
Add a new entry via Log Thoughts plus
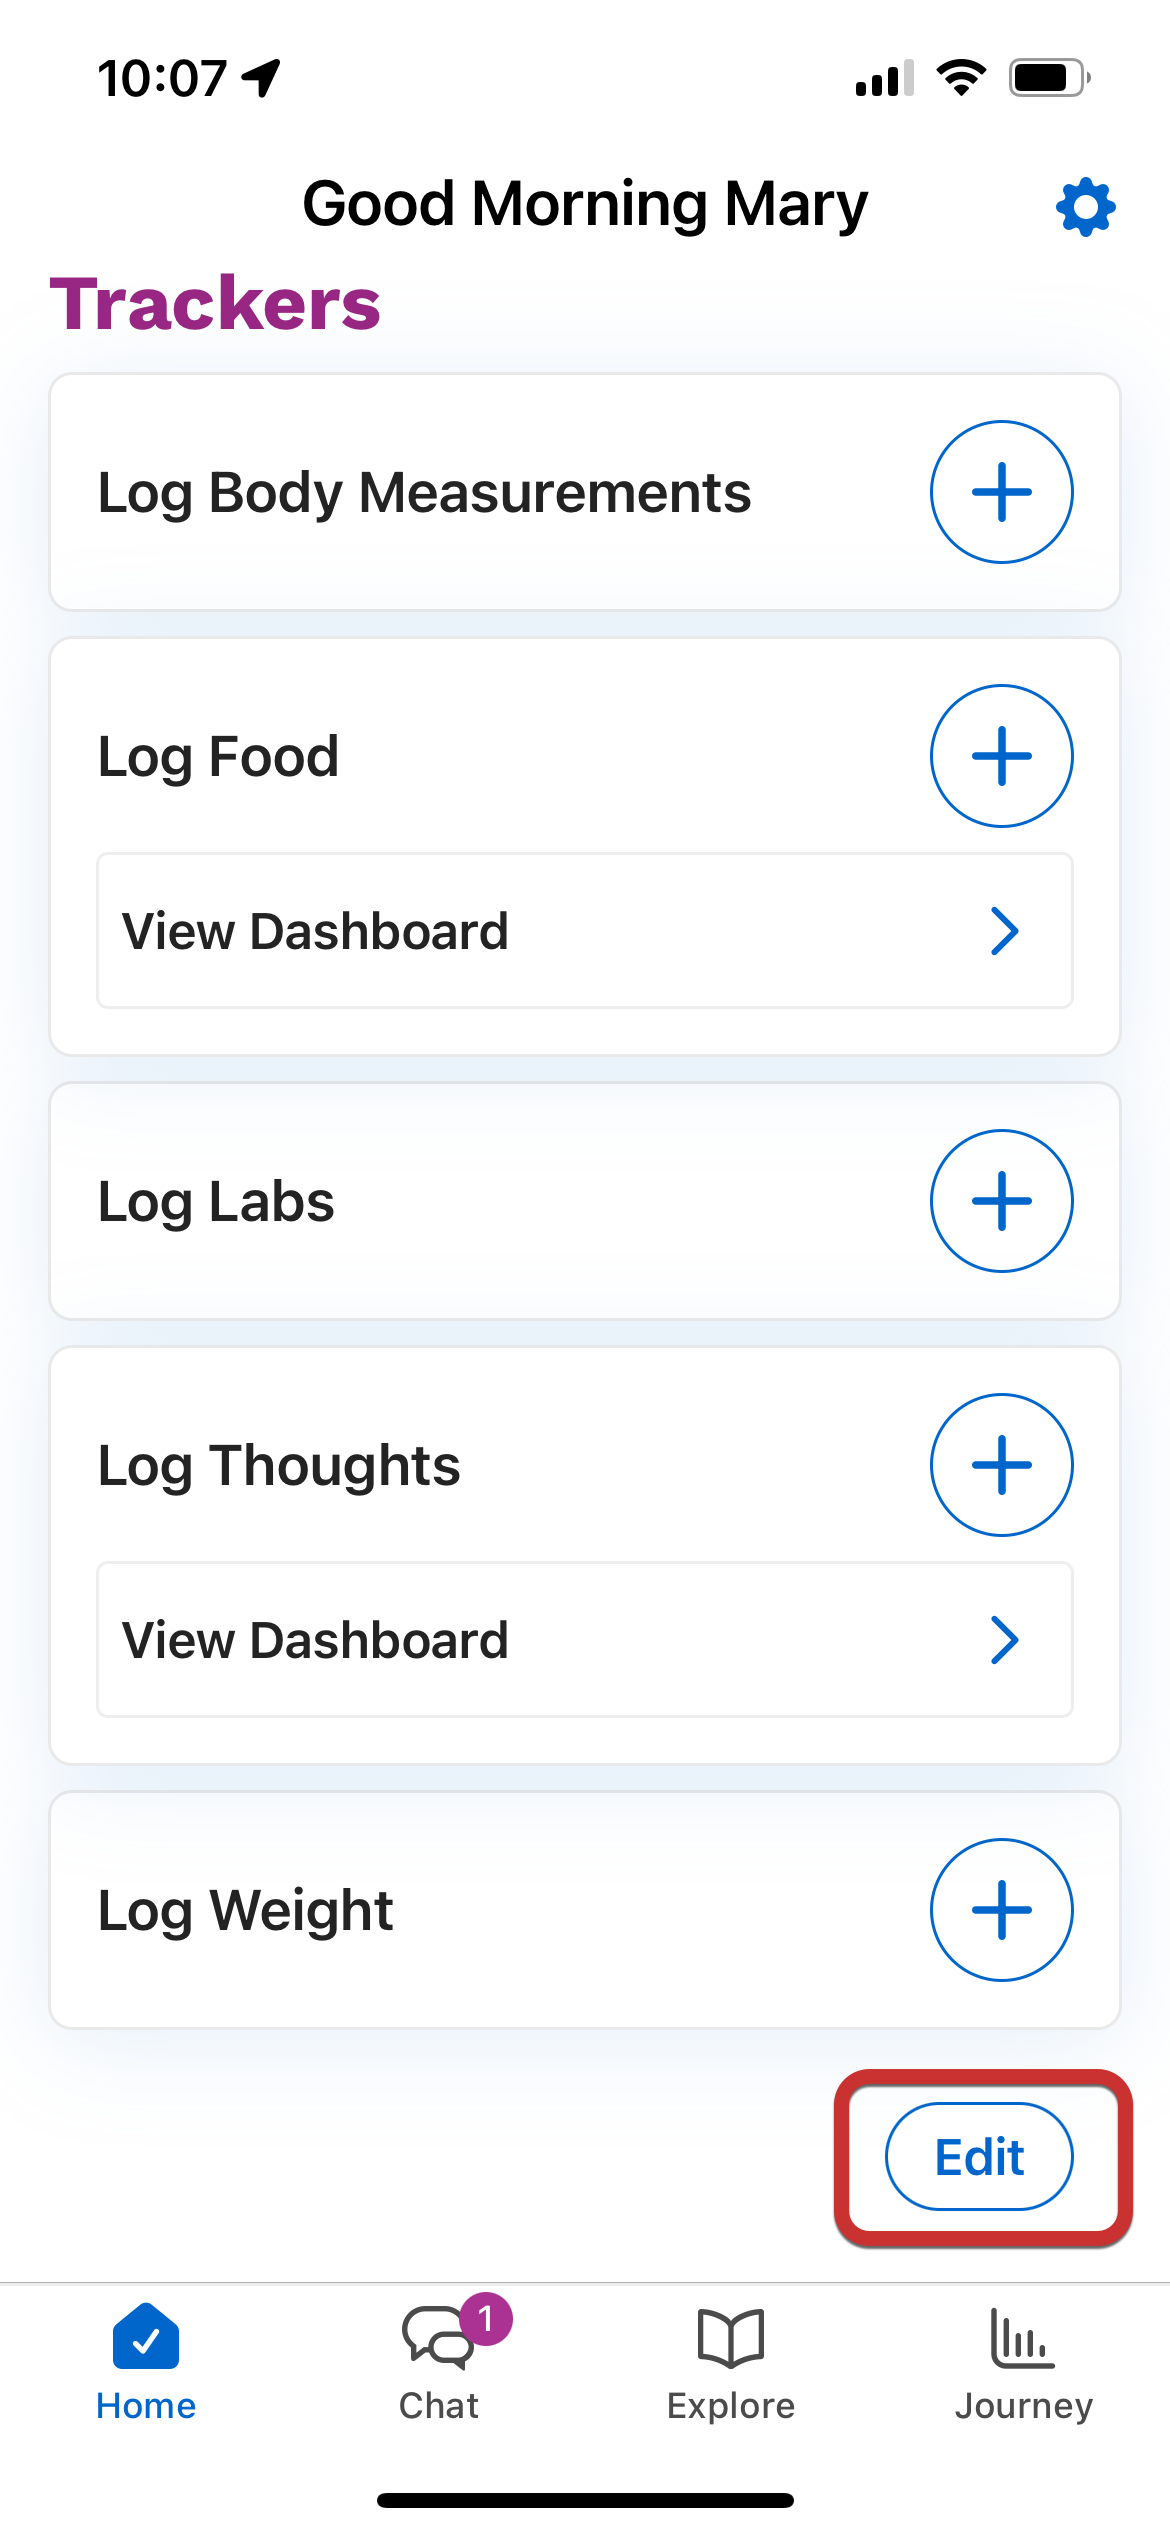point(1001,1465)
